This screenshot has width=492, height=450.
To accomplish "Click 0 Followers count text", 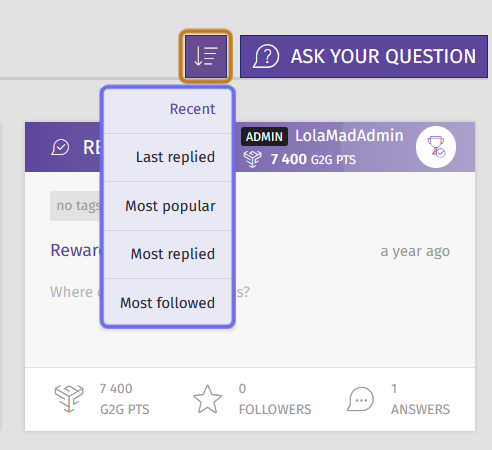I will tap(275, 399).
